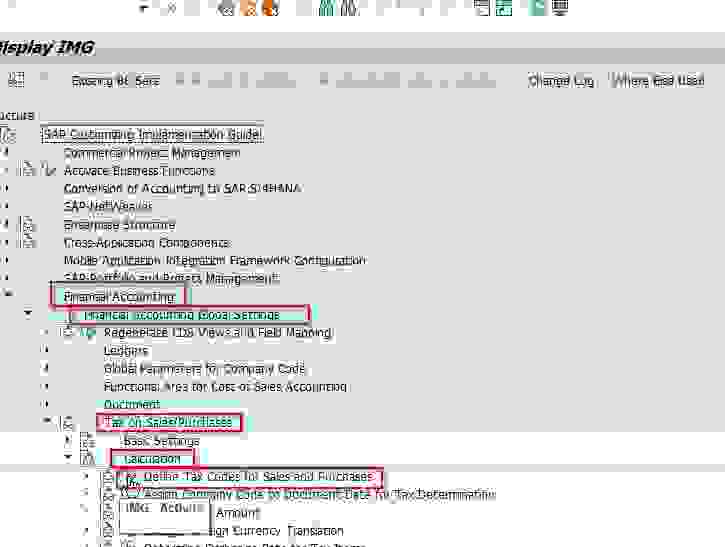Click the Existing BC Sets button
Viewport: 725px width, 547px height.
[x=116, y=81]
